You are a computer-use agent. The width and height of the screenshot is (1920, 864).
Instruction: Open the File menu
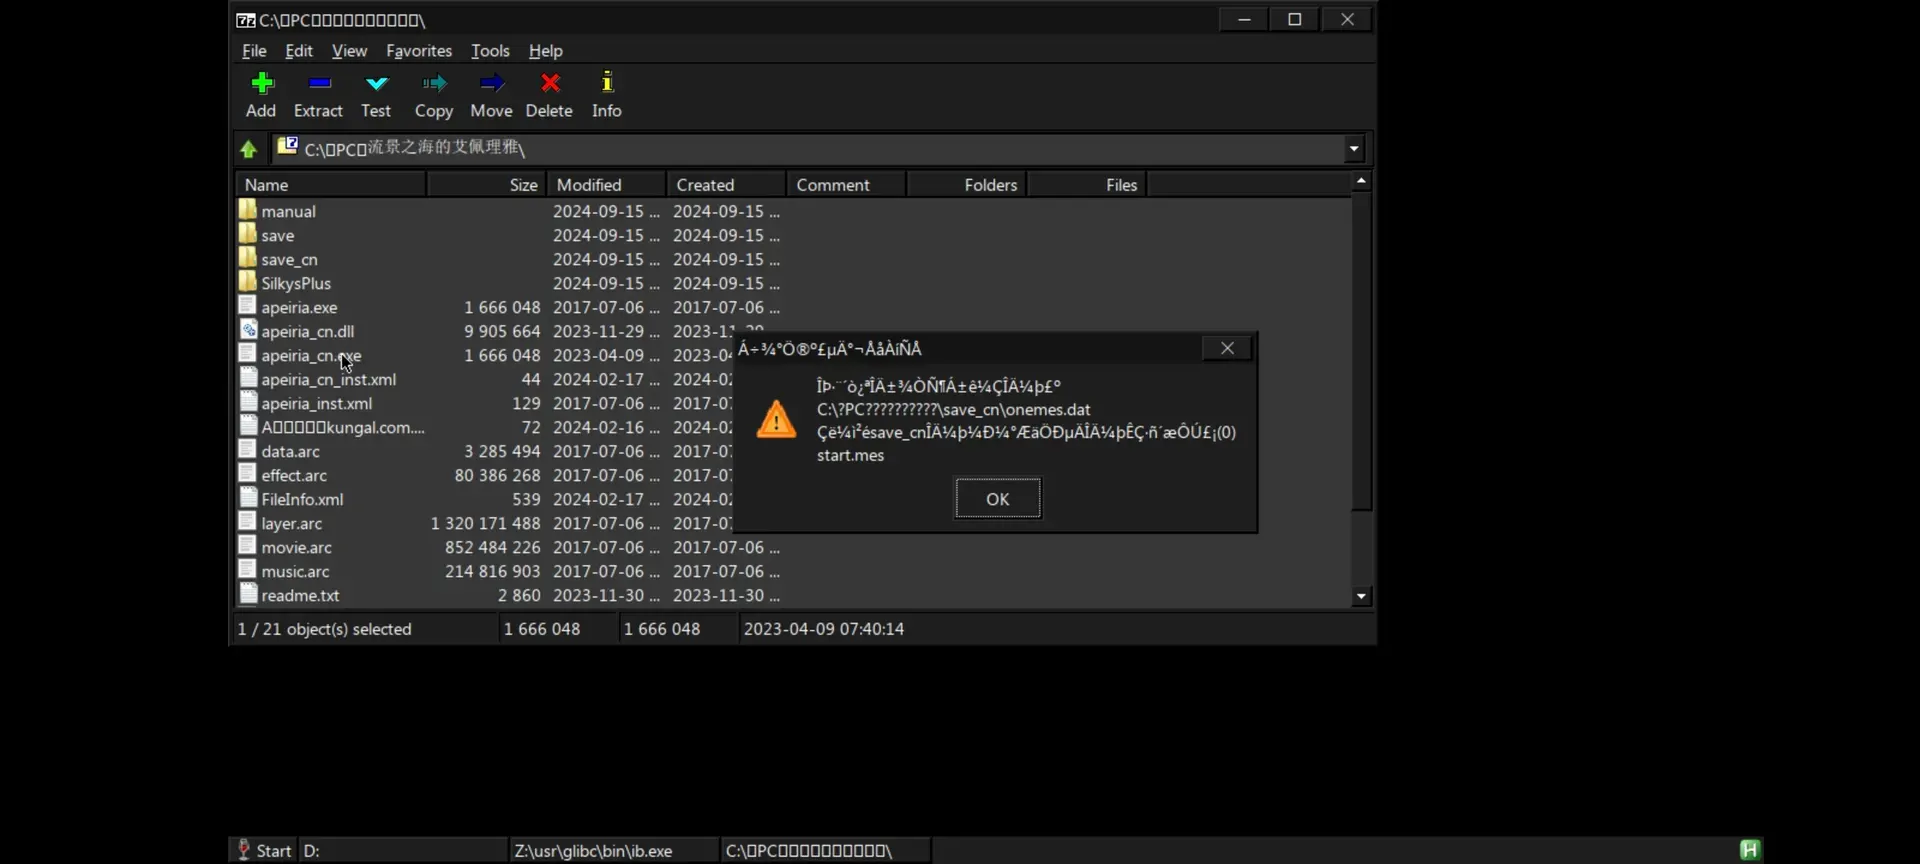click(254, 50)
